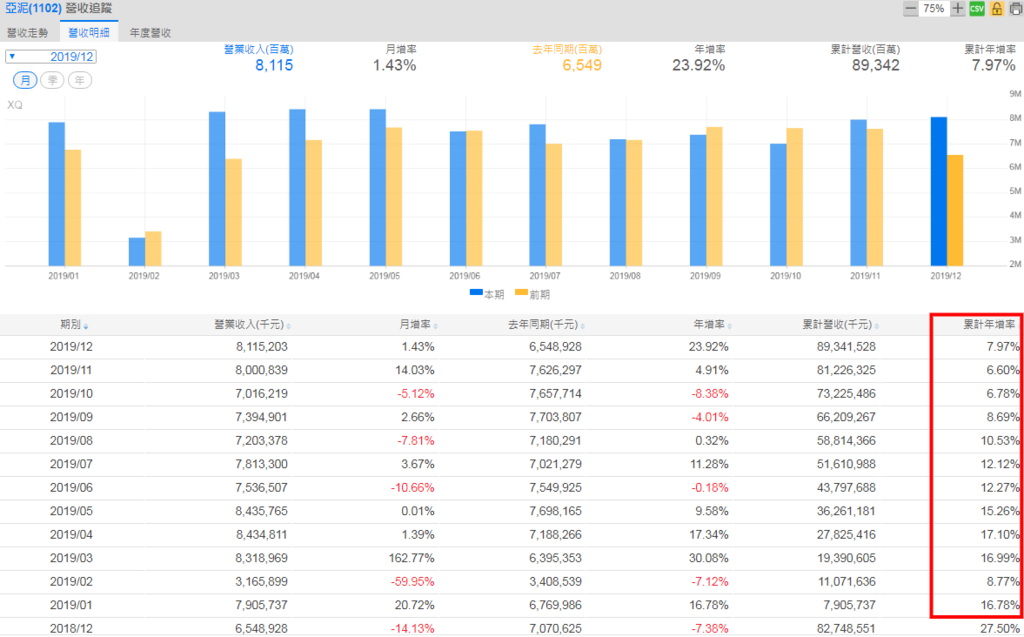Click last-year value 7,703,807
Screen dimensions: 1024x637
[555, 417]
